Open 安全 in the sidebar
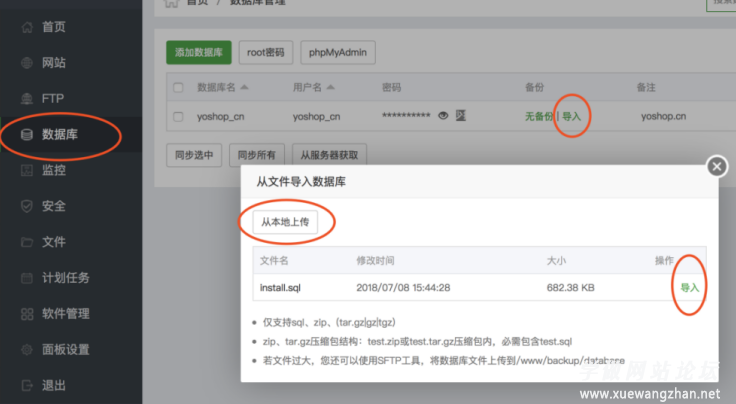Image resolution: width=736 pixels, height=404 pixels. (x=54, y=206)
